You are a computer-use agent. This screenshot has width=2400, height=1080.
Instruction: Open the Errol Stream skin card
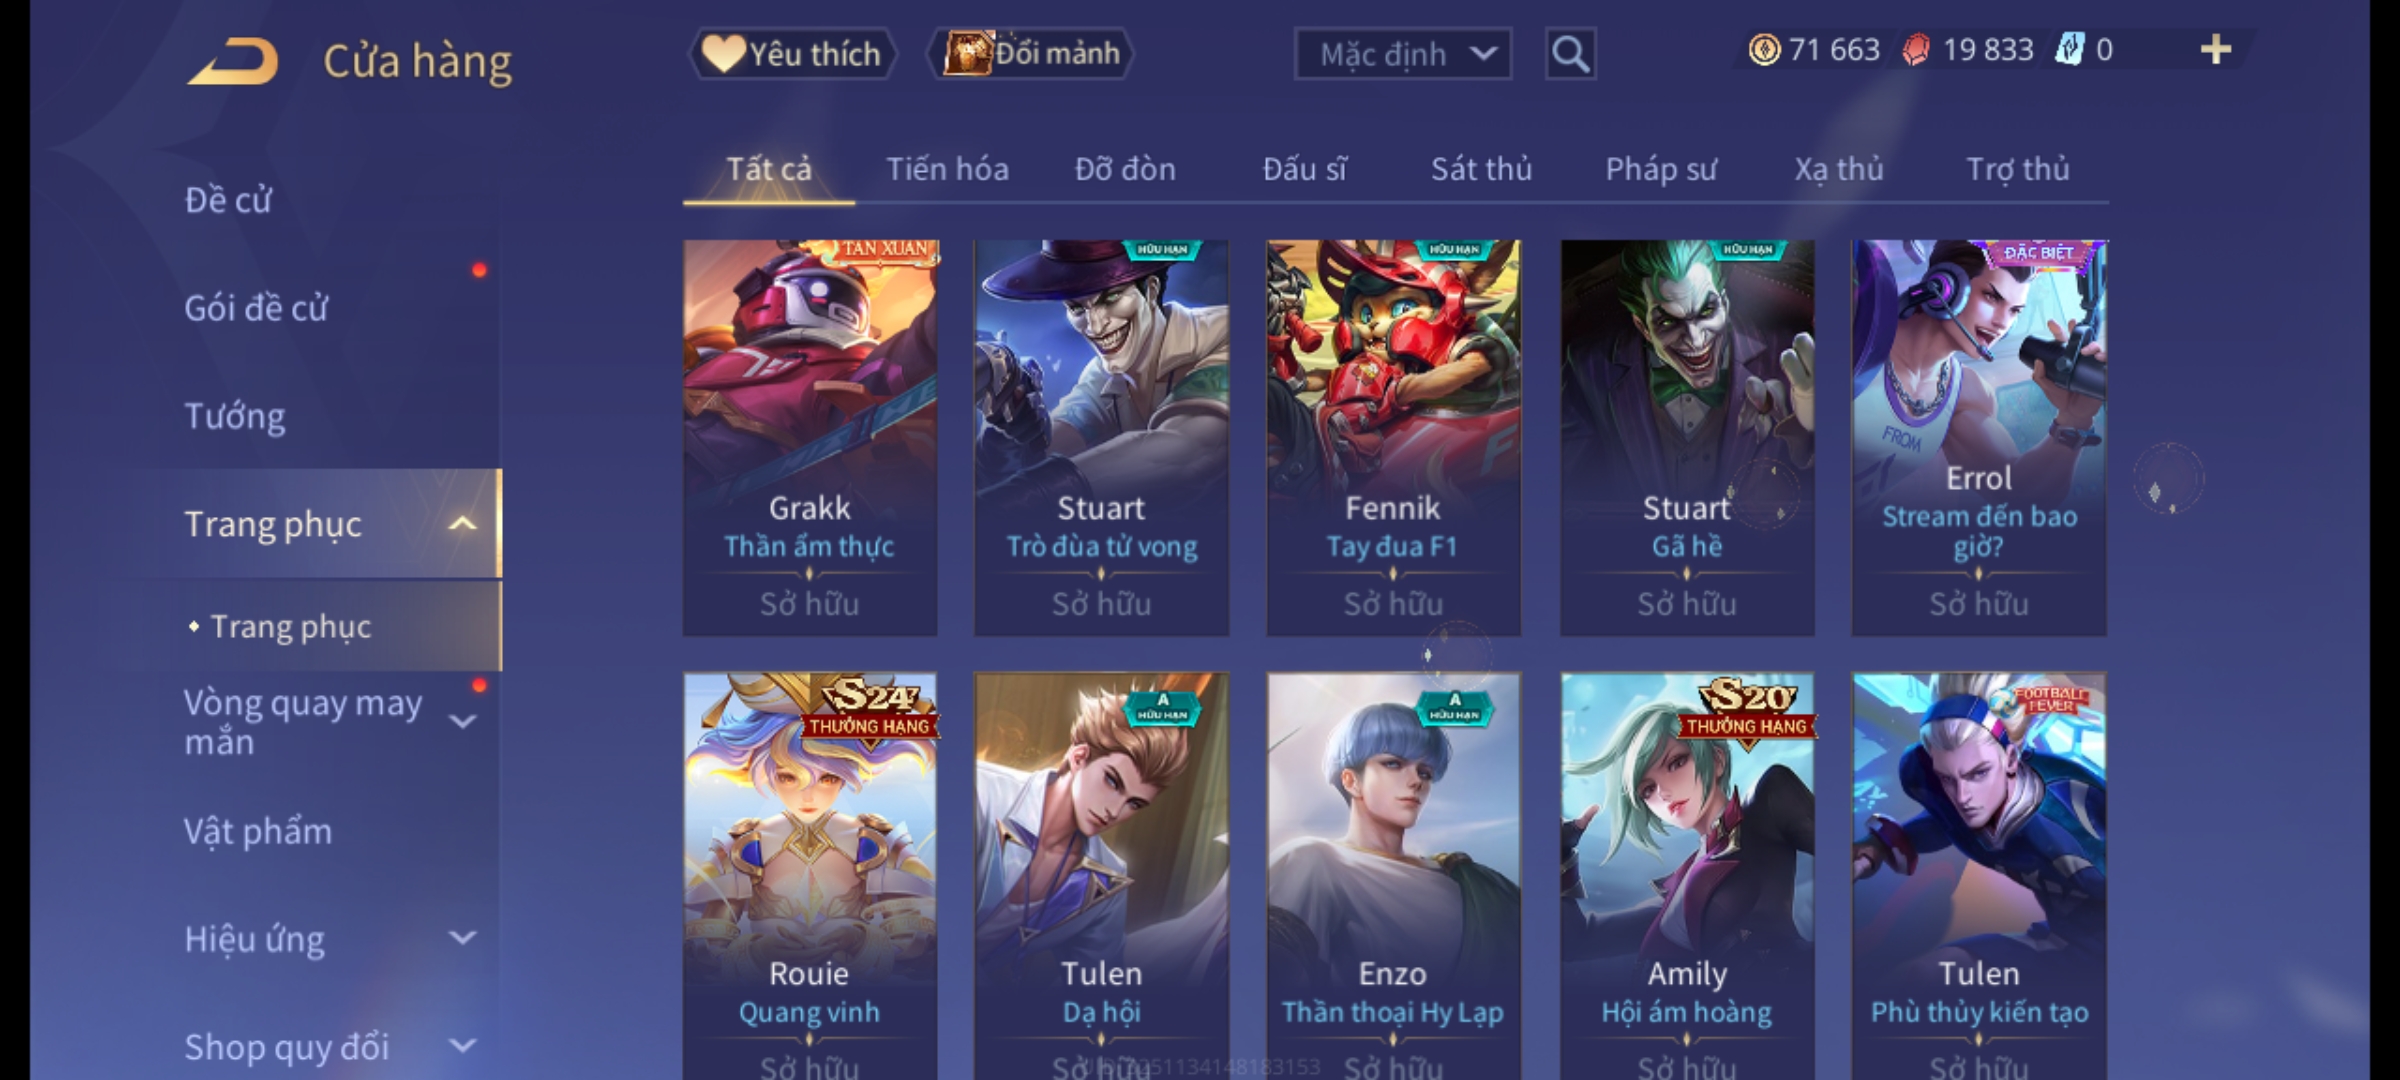[1979, 438]
